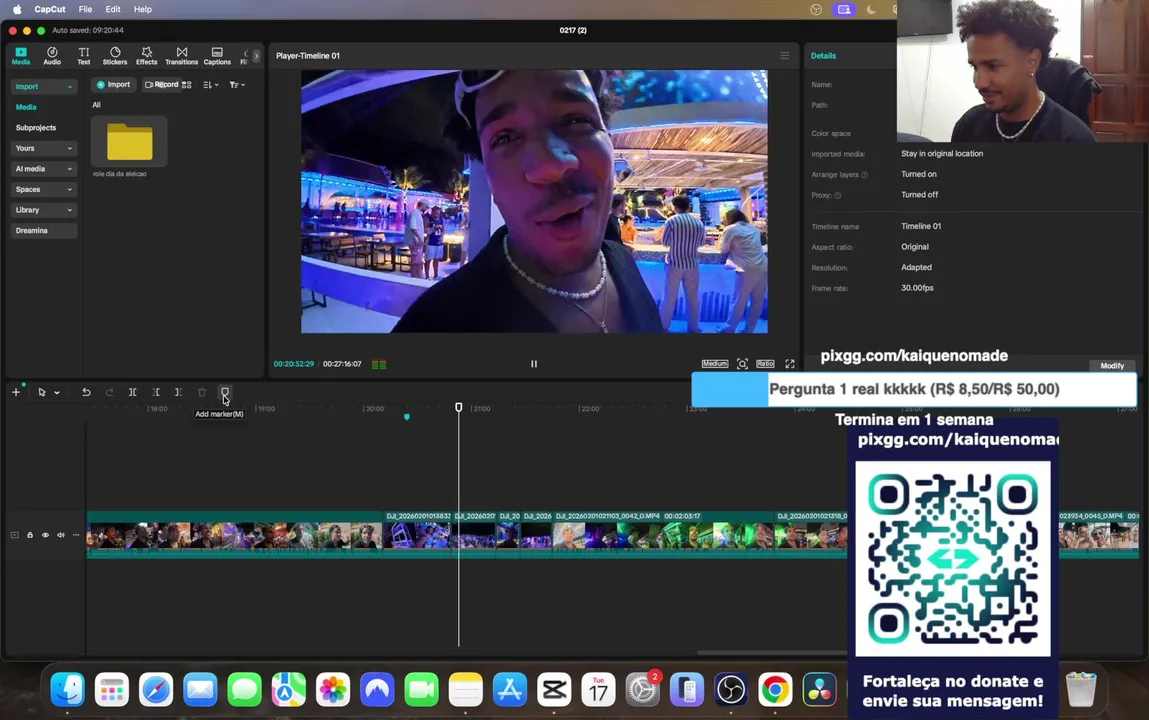This screenshot has width=1149, height=720.
Task: Choose the Select pointer tool
Action: (x=42, y=393)
